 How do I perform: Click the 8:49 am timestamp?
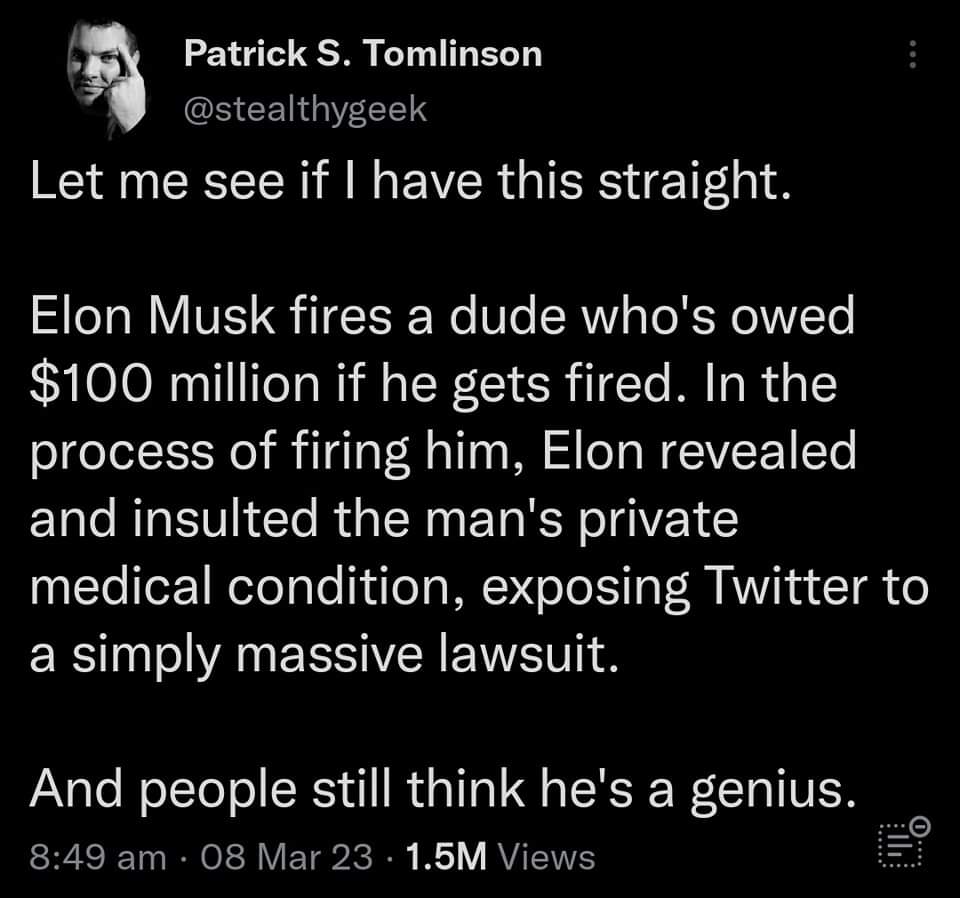[98, 857]
